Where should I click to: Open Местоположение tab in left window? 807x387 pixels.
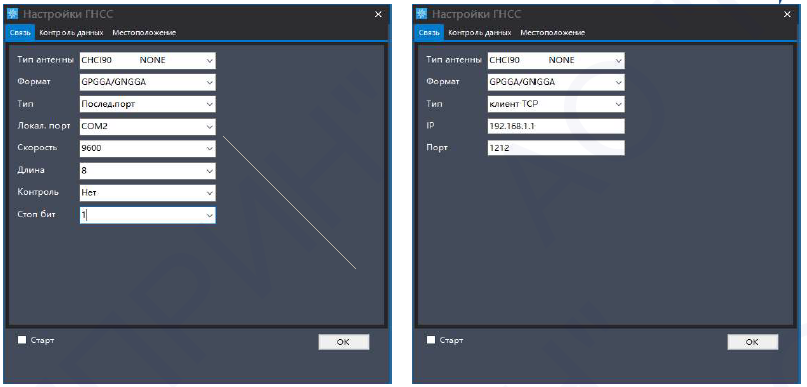click(144, 32)
